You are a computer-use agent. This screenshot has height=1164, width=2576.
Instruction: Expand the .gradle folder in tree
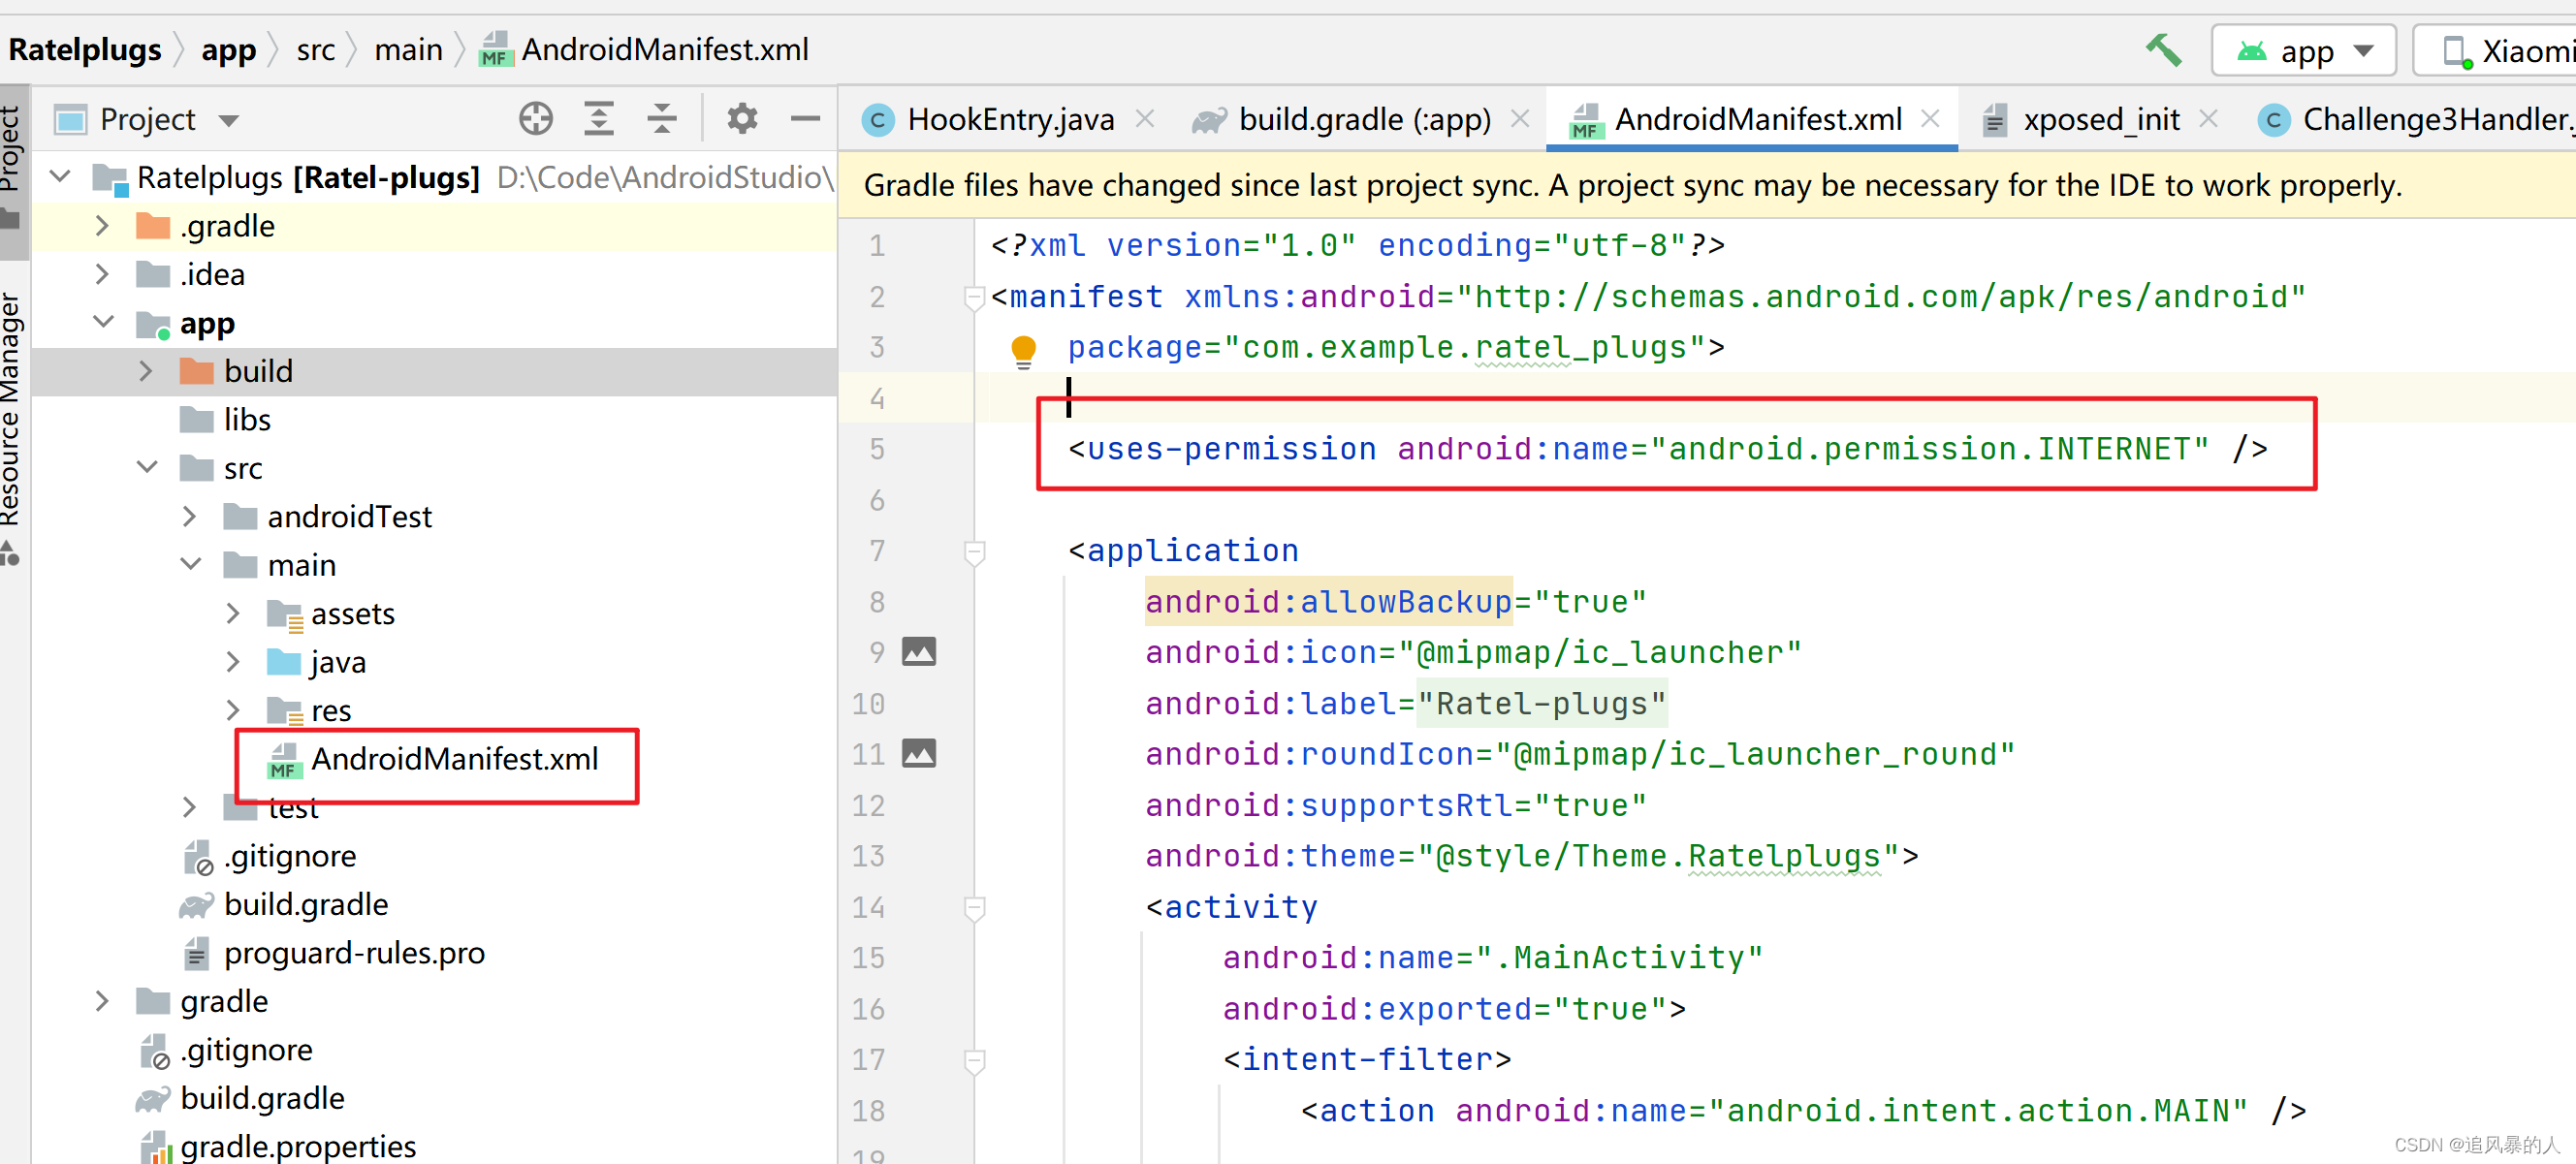tap(101, 226)
